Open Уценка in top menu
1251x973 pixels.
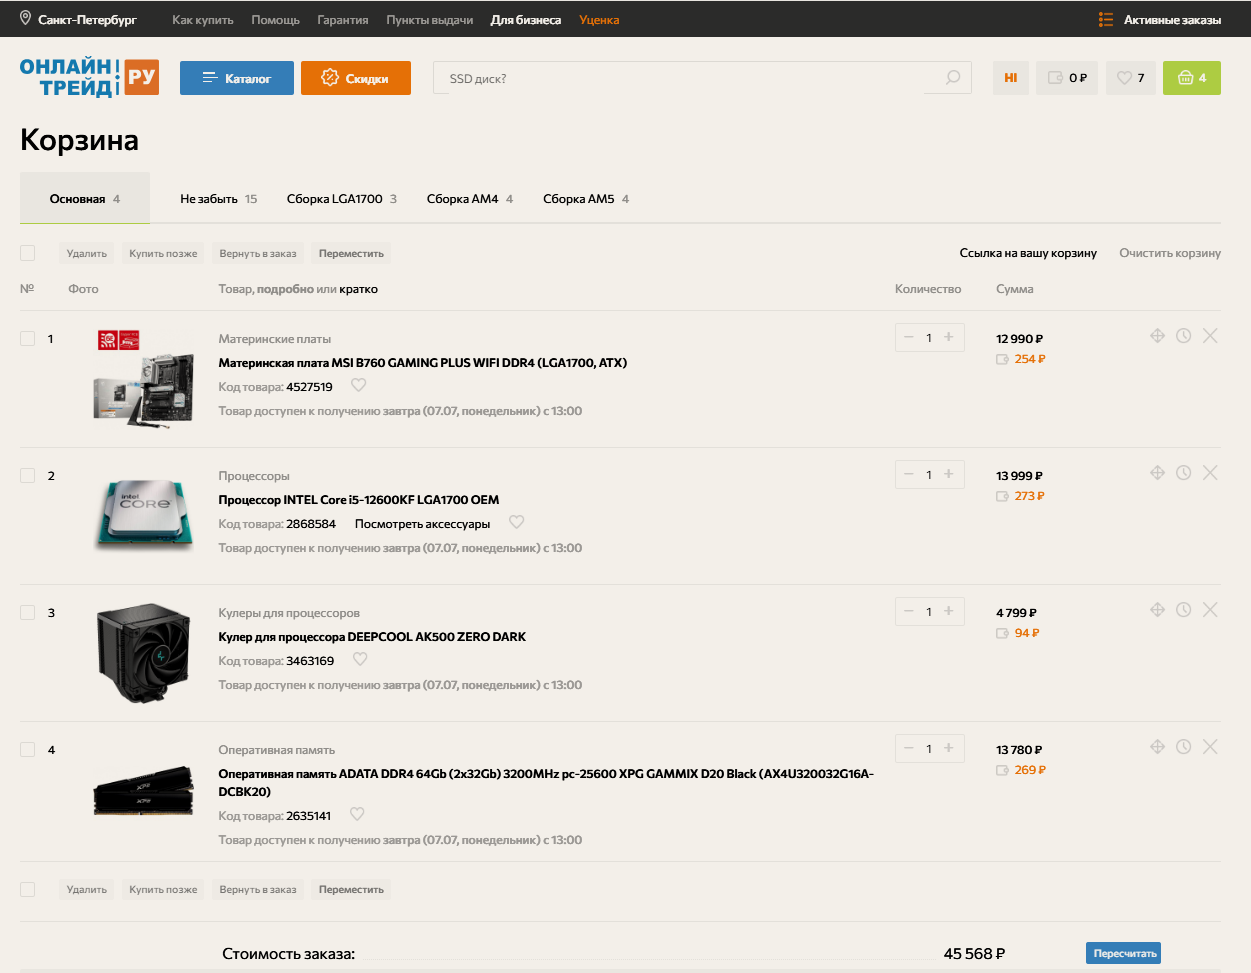click(x=599, y=20)
